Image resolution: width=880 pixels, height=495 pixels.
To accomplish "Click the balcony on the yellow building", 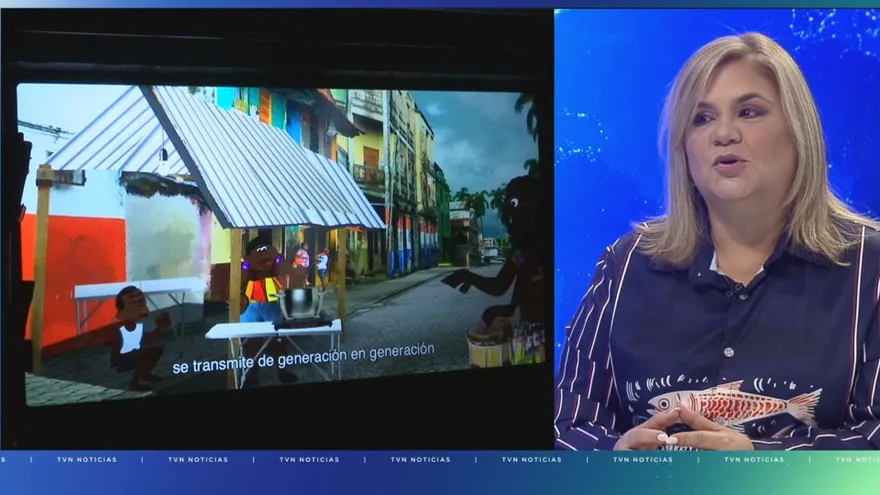I will pos(368,174).
